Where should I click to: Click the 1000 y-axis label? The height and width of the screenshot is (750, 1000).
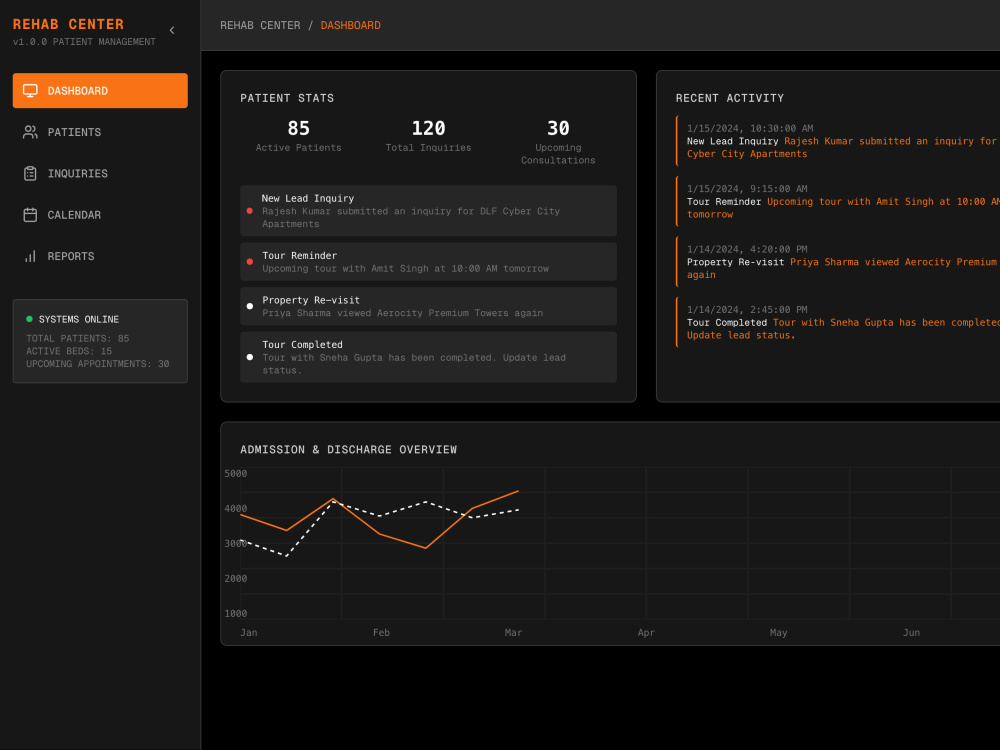235,614
